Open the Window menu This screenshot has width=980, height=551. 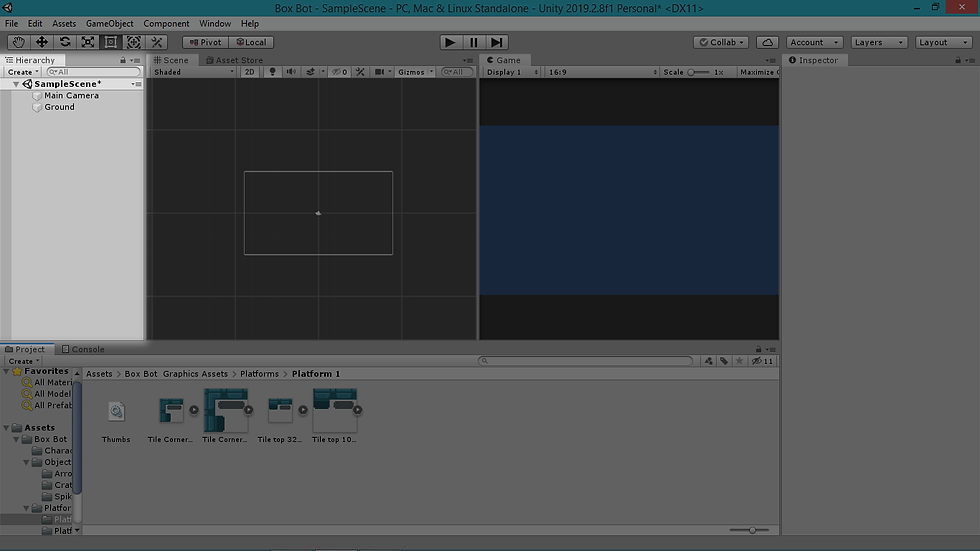(215, 24)
